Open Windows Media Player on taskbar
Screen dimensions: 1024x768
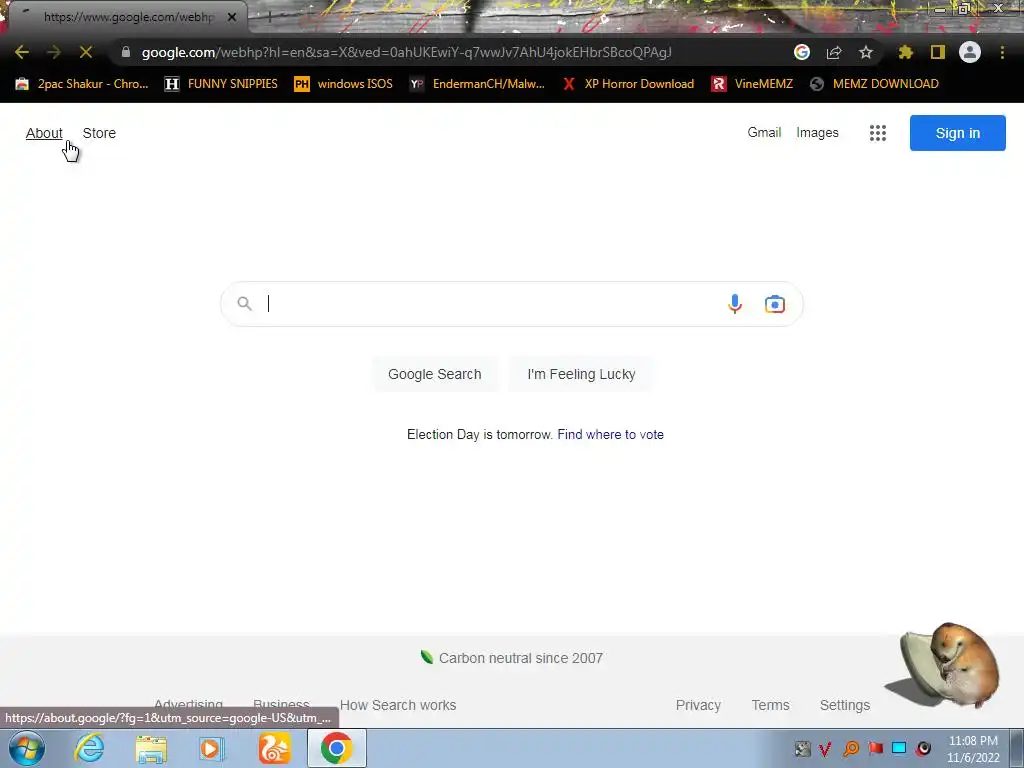212,749
